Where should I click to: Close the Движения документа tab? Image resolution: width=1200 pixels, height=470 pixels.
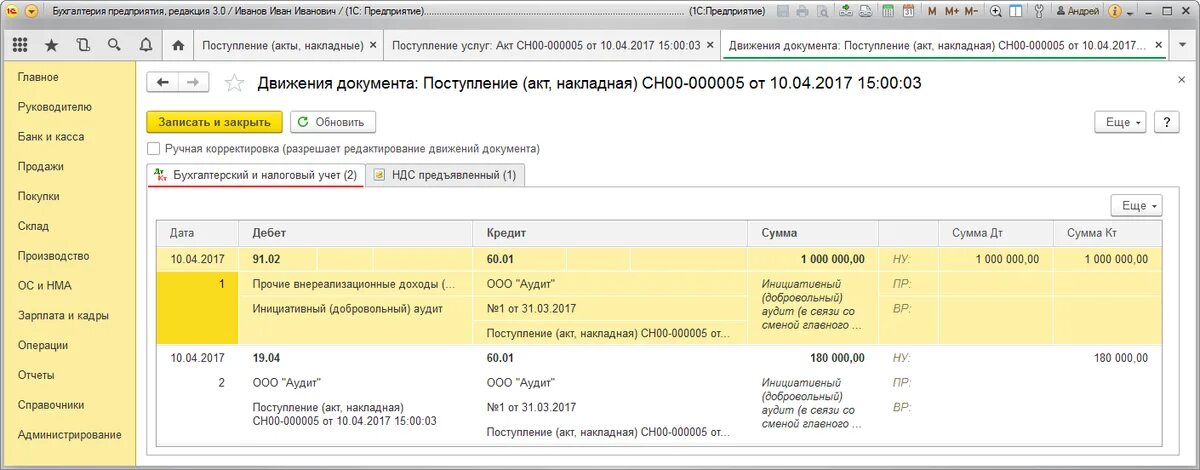tap(1158, 46)
